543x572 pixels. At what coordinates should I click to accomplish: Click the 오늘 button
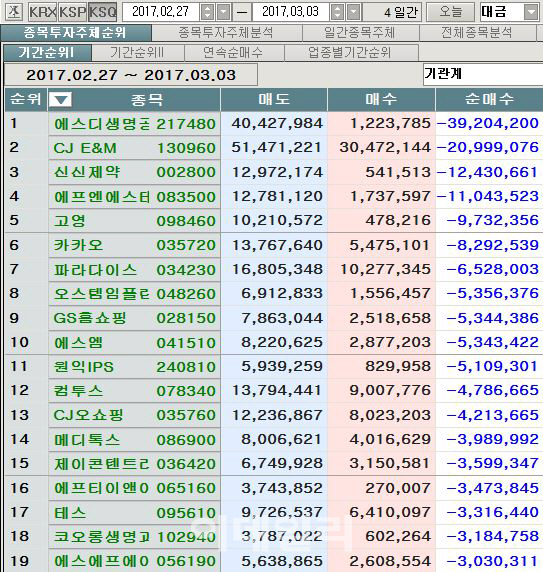pos(450,12)
